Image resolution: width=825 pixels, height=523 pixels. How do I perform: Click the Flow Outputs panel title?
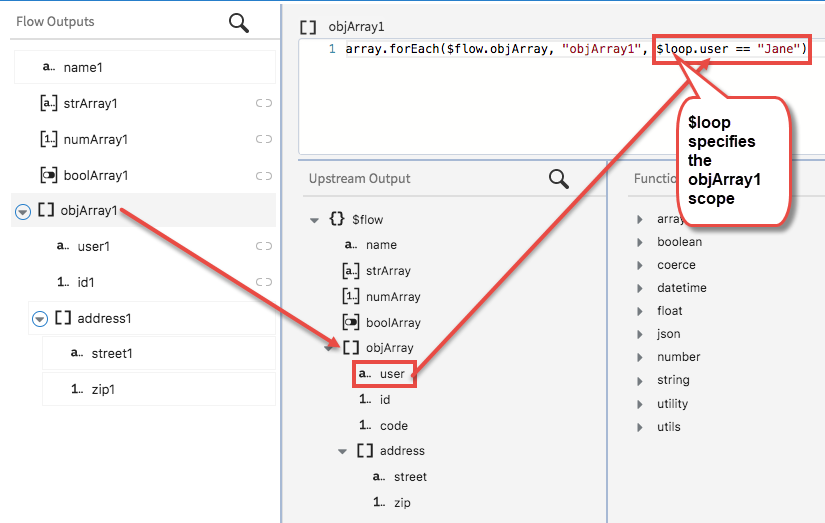coord(55,22)
